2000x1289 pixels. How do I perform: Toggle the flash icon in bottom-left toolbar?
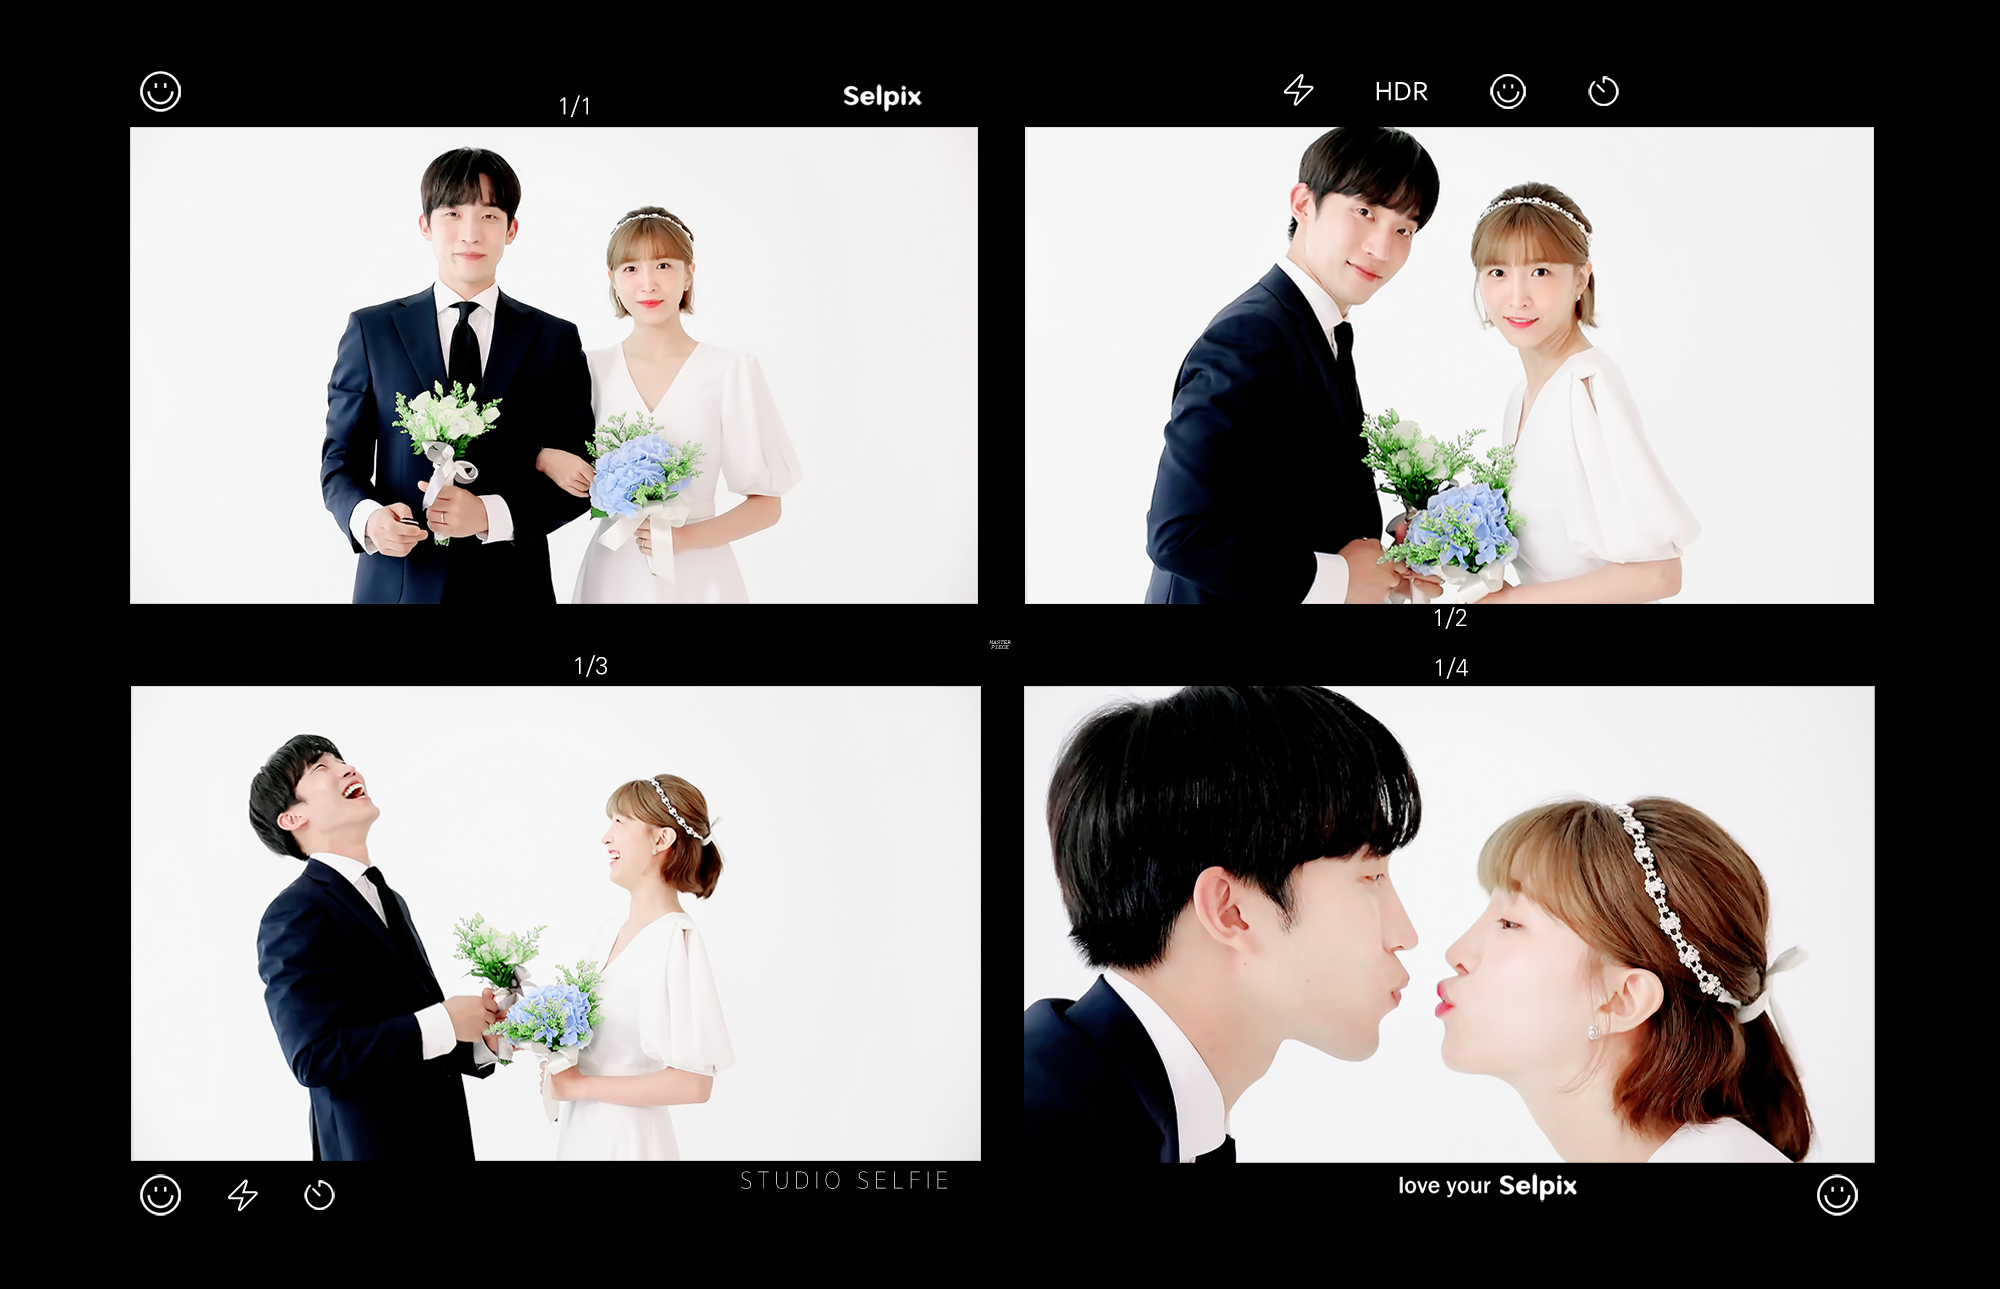(243, 1195)
